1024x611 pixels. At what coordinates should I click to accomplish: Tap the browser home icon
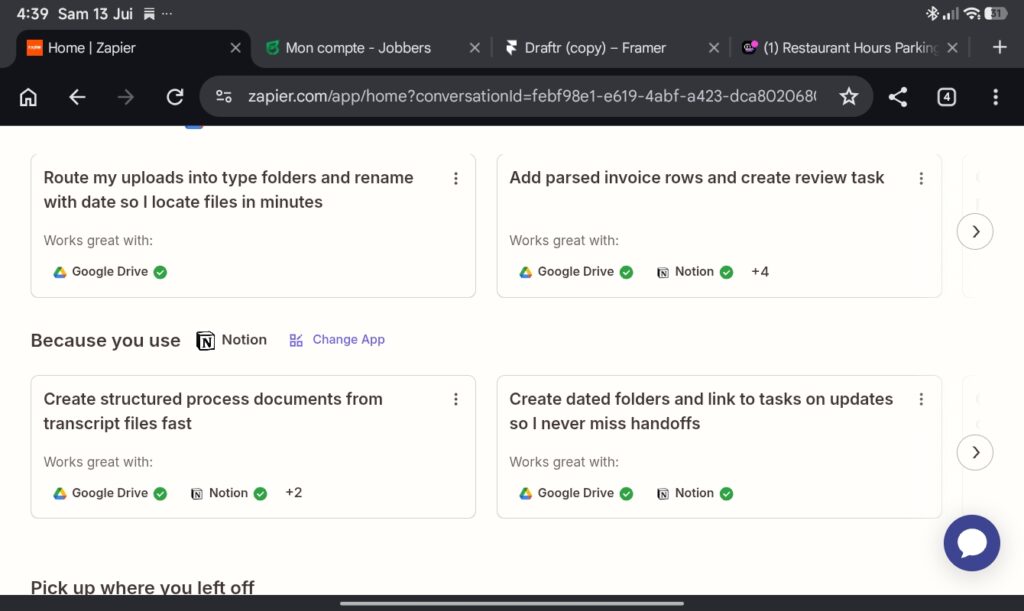[28, 97]
